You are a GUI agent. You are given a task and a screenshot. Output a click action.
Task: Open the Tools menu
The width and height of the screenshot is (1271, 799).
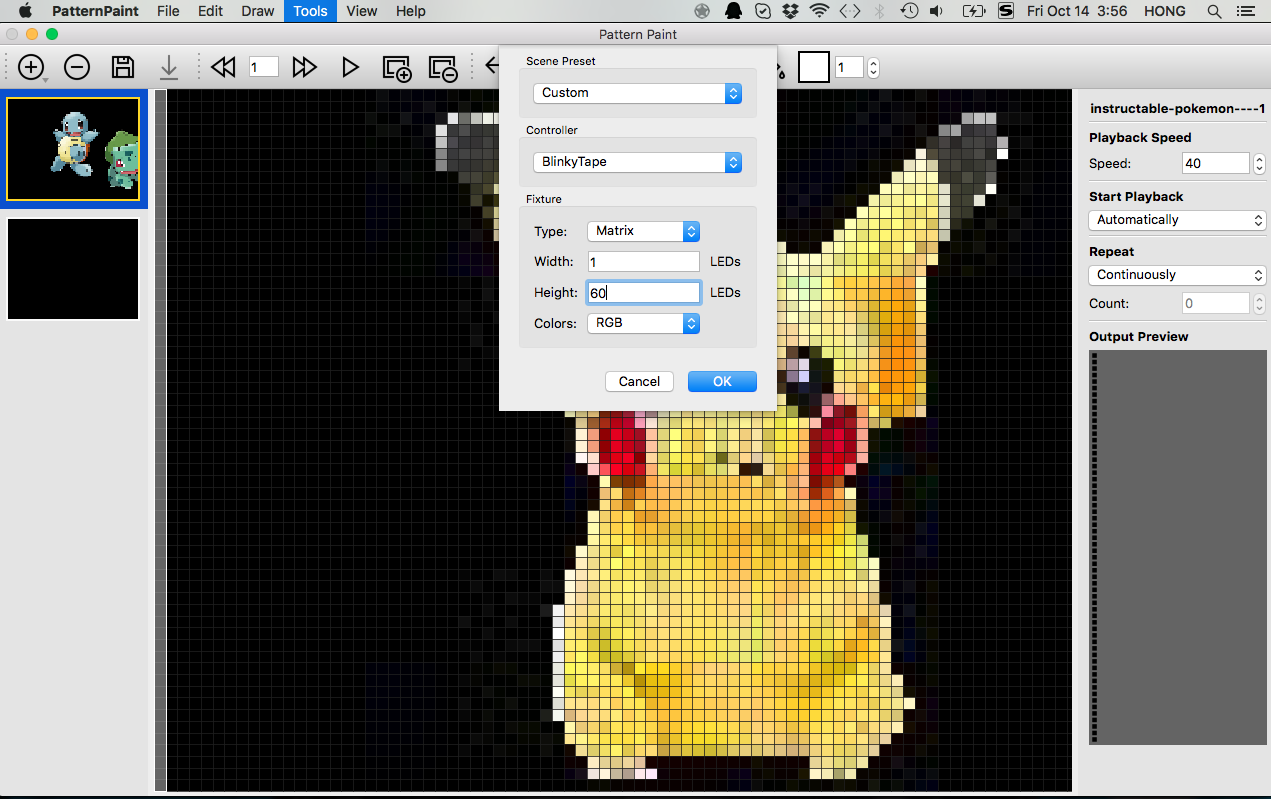coord(311,11)
